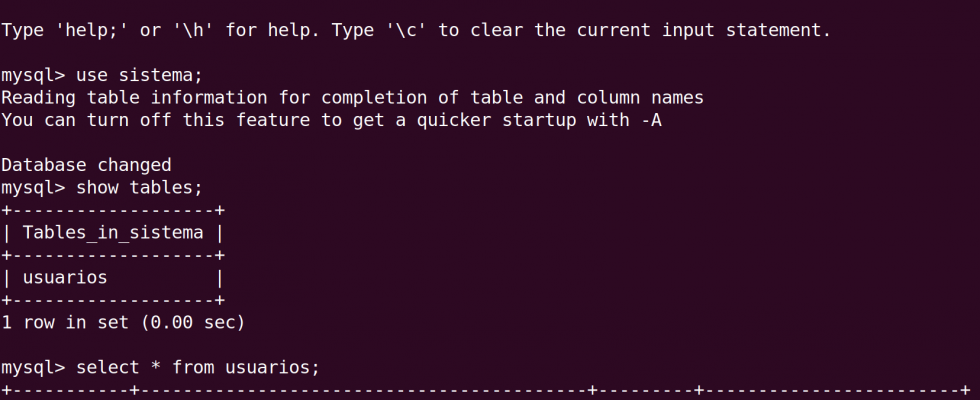Screen dimensions: 980x400
Task: Click the first 'mysql>' prompt
Action: [x=33, y=75]
